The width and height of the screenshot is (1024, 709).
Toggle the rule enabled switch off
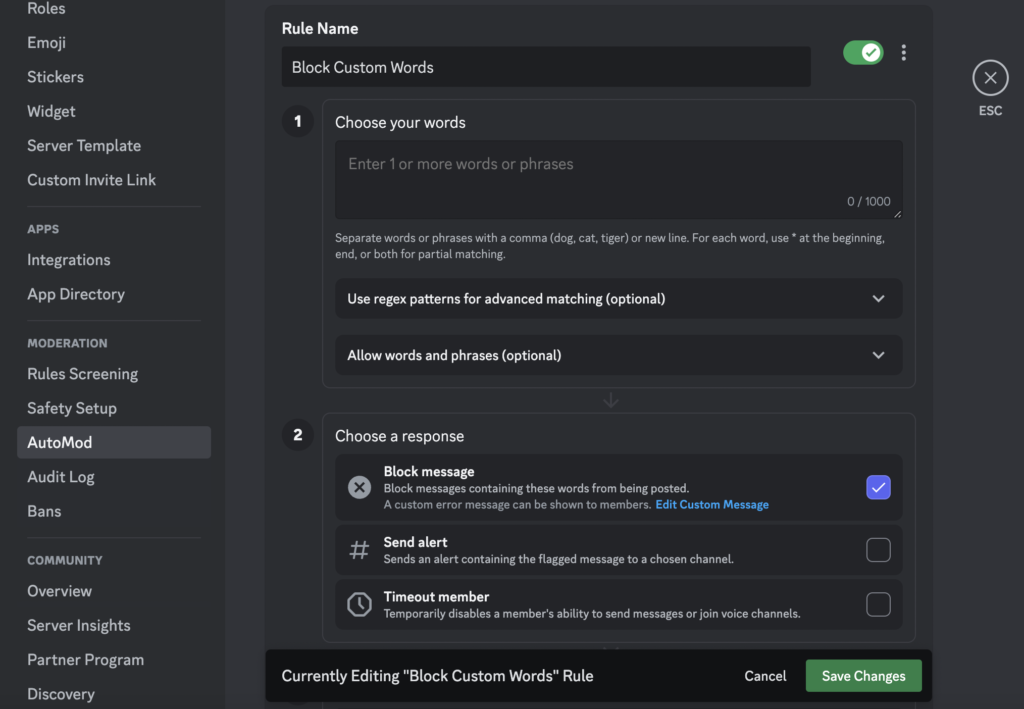[x=863, y=53]
